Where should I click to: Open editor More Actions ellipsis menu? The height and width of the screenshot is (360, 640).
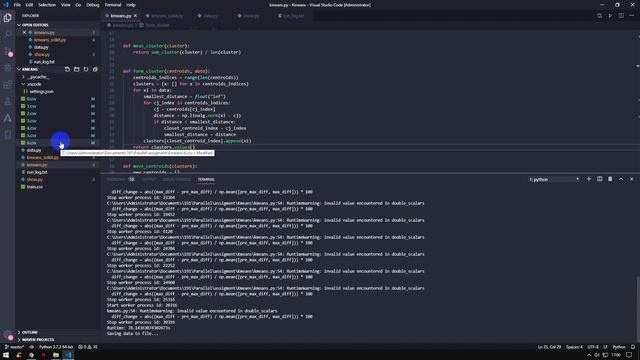click(x=631, y=16)
